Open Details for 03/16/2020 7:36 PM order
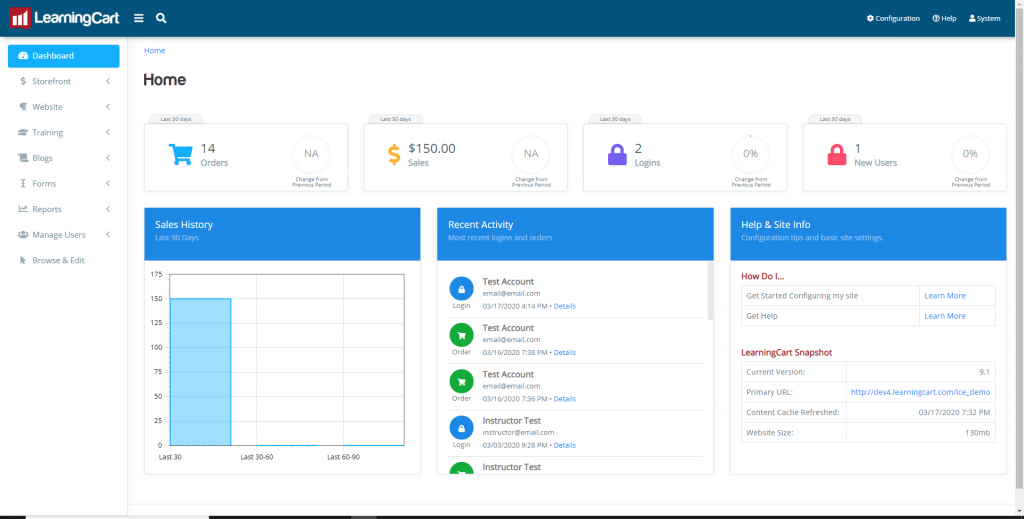 [x=564, y=399]
